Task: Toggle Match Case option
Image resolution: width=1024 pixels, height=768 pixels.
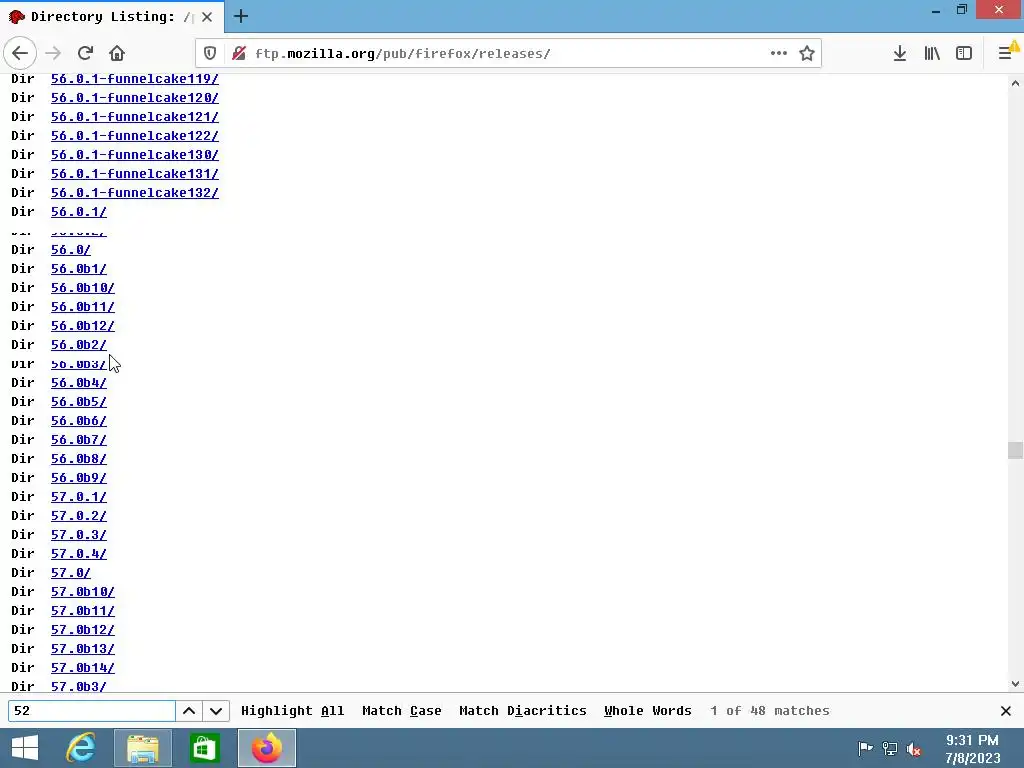Action: coord(402,711)
